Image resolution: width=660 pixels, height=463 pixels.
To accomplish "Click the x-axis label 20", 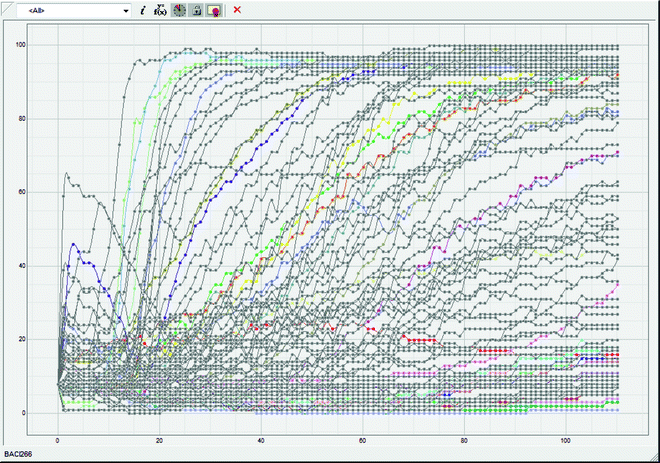I will point(160,441).
